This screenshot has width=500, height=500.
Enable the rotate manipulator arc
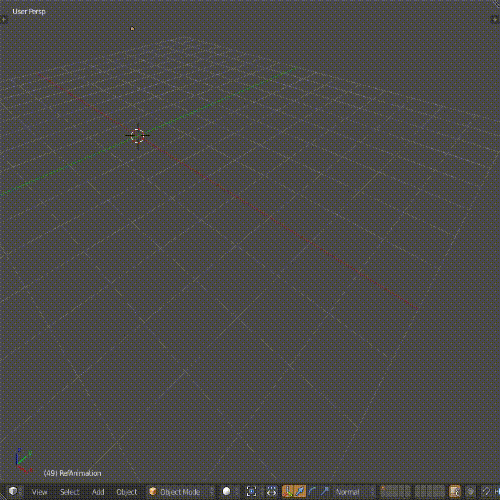click(x=312, y=492)
